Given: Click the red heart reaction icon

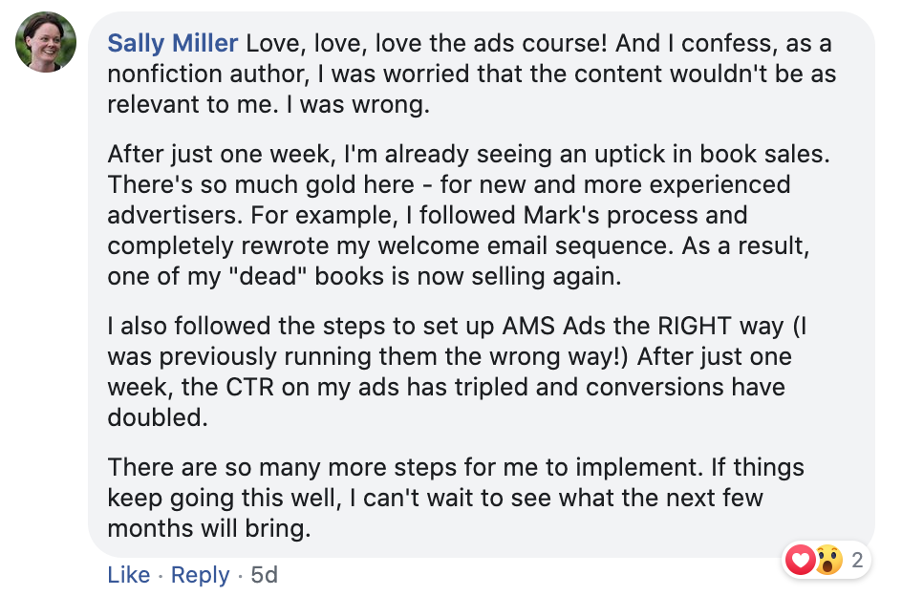Looking at the screenshot, I should [800, 560].
